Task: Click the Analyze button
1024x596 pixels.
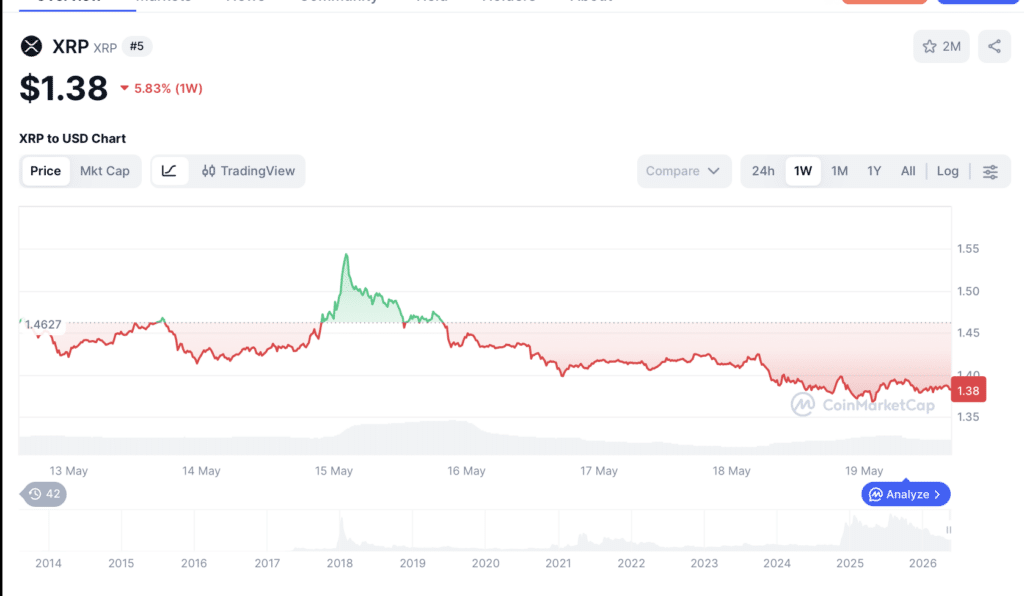Action: point(906,494)
